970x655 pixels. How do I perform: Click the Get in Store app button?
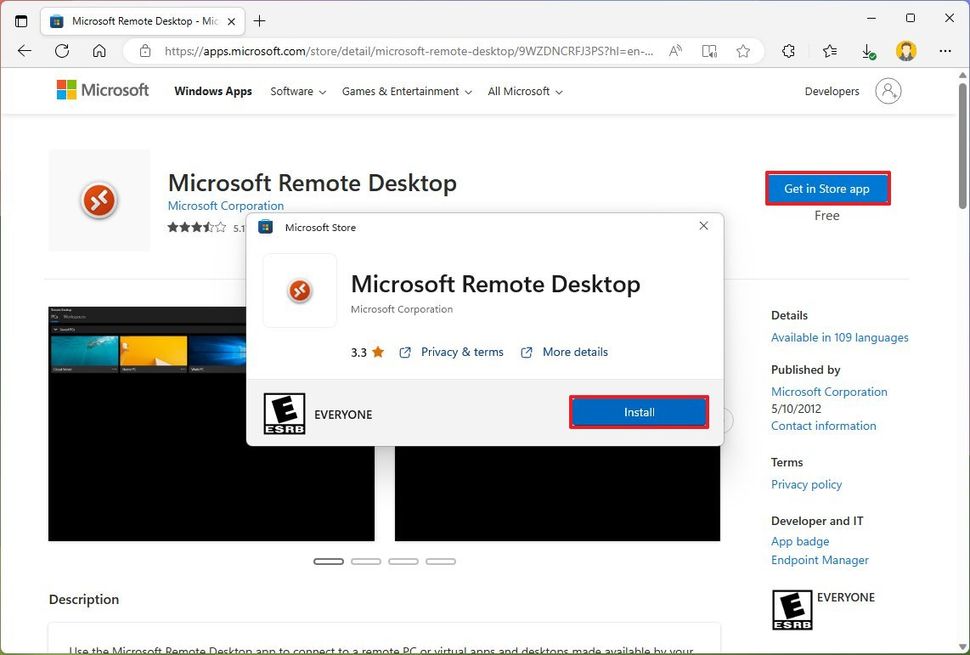point(827,187)
